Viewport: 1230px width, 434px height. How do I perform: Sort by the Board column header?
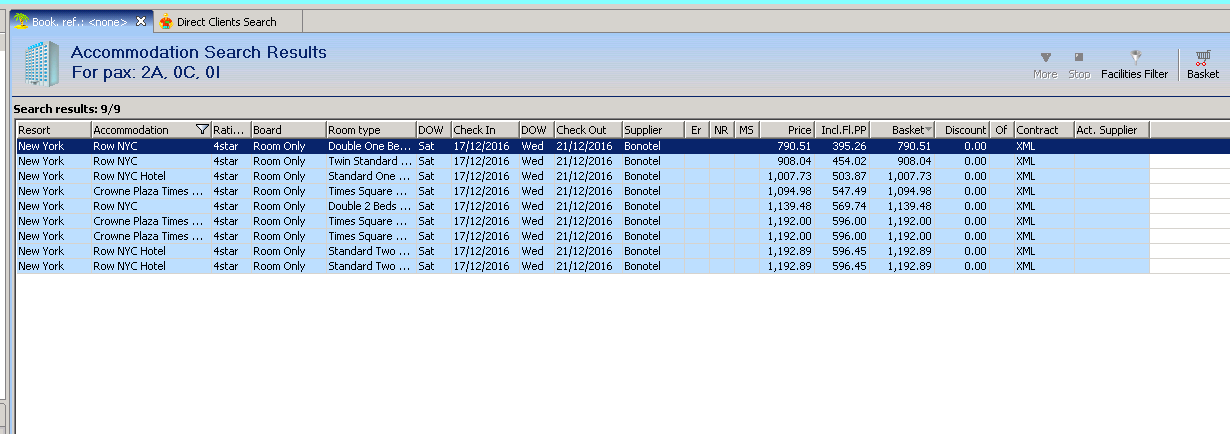coord(288,130)
